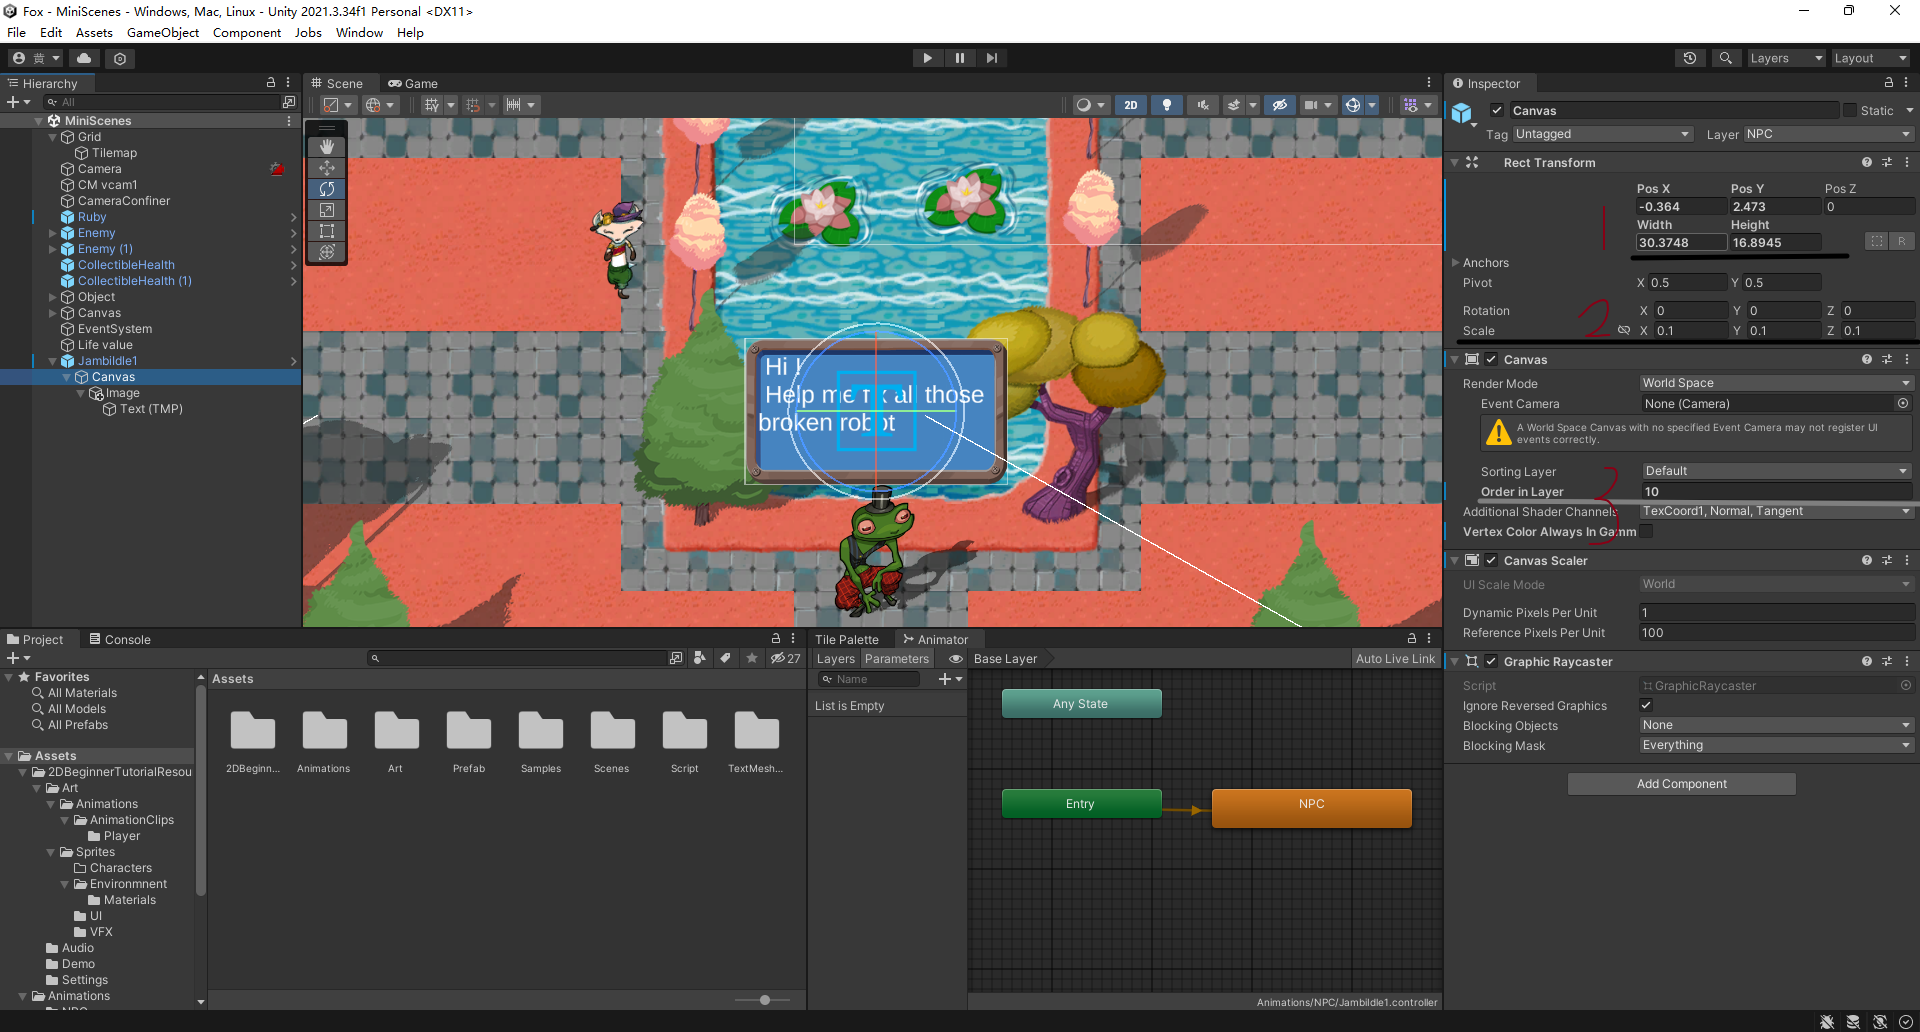Click the Pos X input field

1680,207
